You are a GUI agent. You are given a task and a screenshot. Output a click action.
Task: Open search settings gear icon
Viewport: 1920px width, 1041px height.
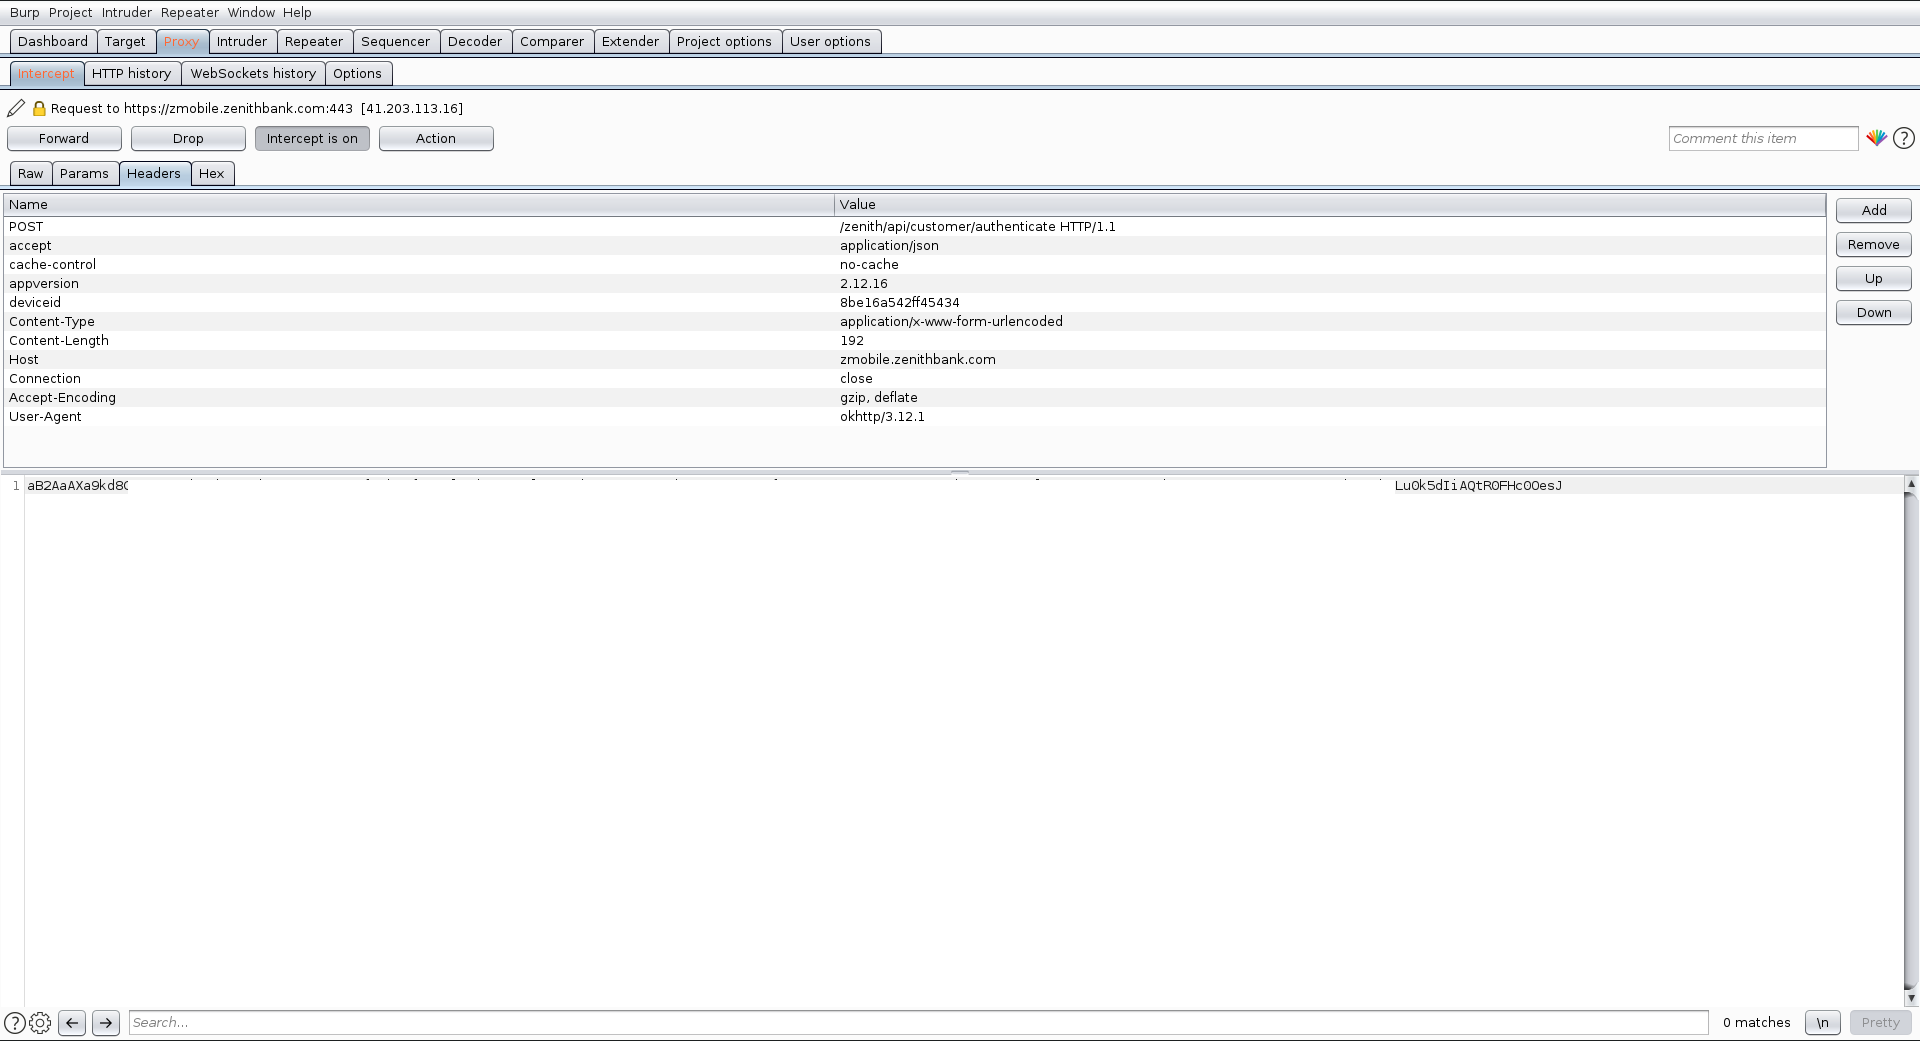[40, 1022]
